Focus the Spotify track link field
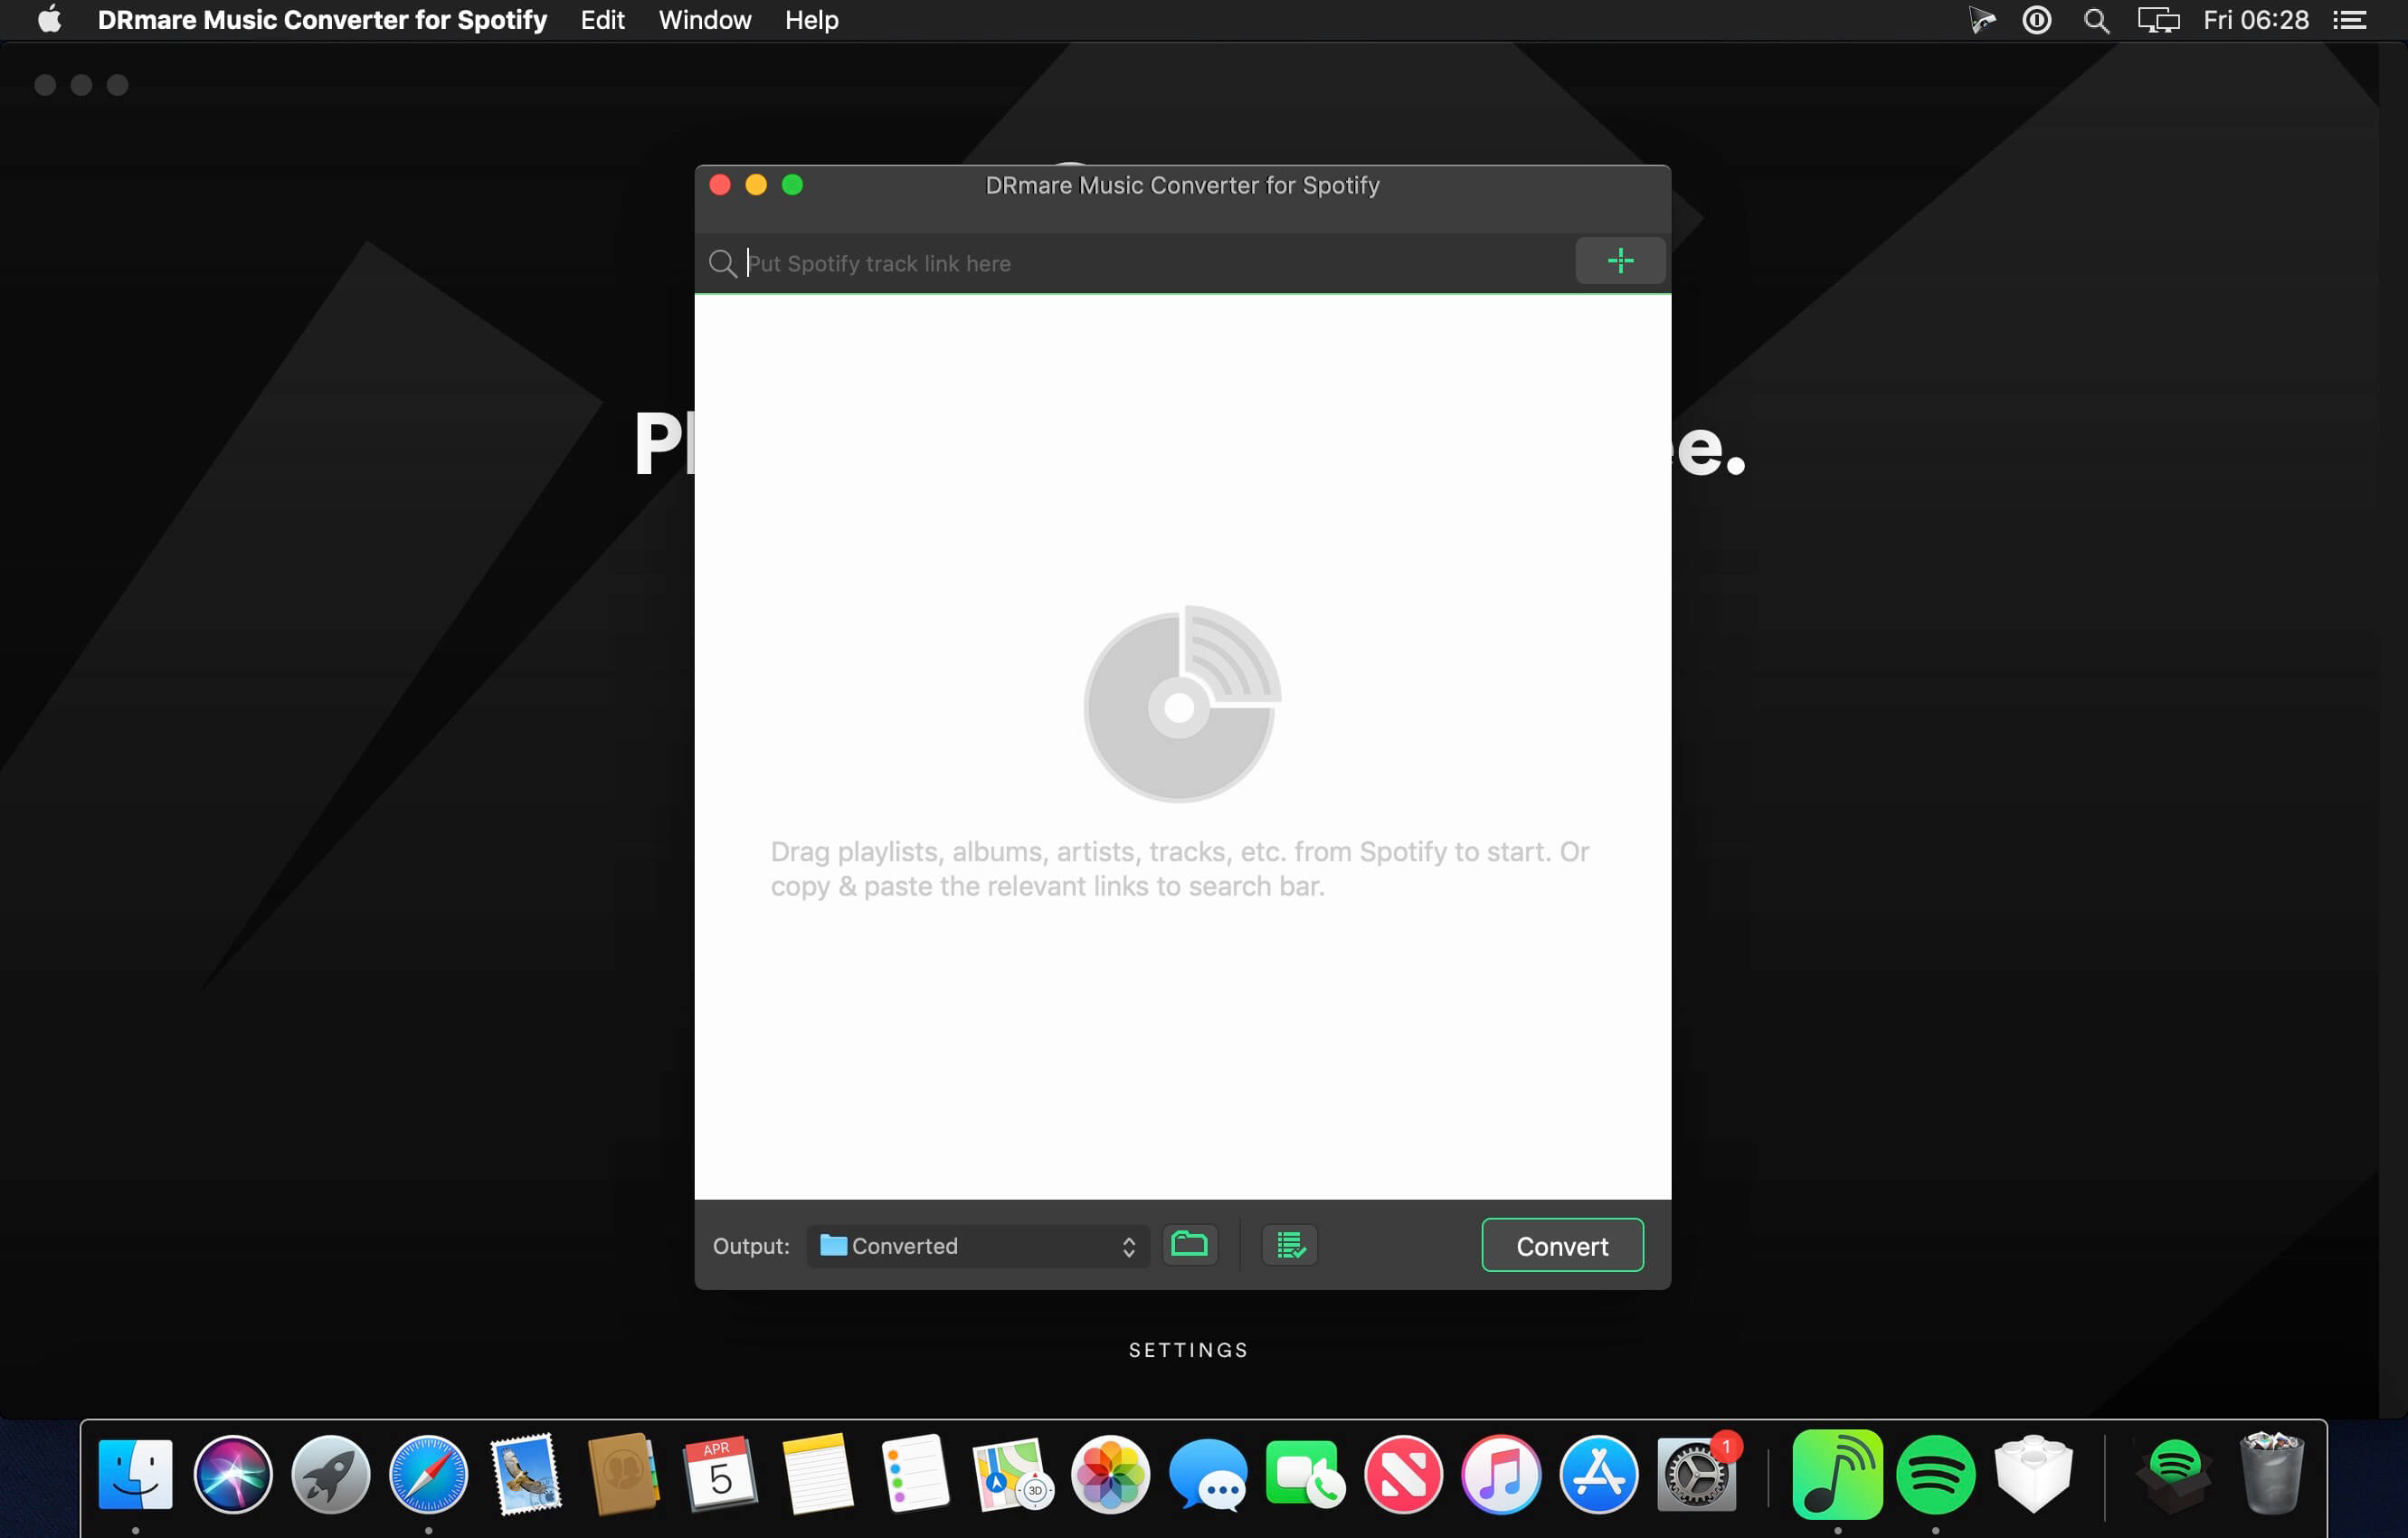 [1150, 263]
